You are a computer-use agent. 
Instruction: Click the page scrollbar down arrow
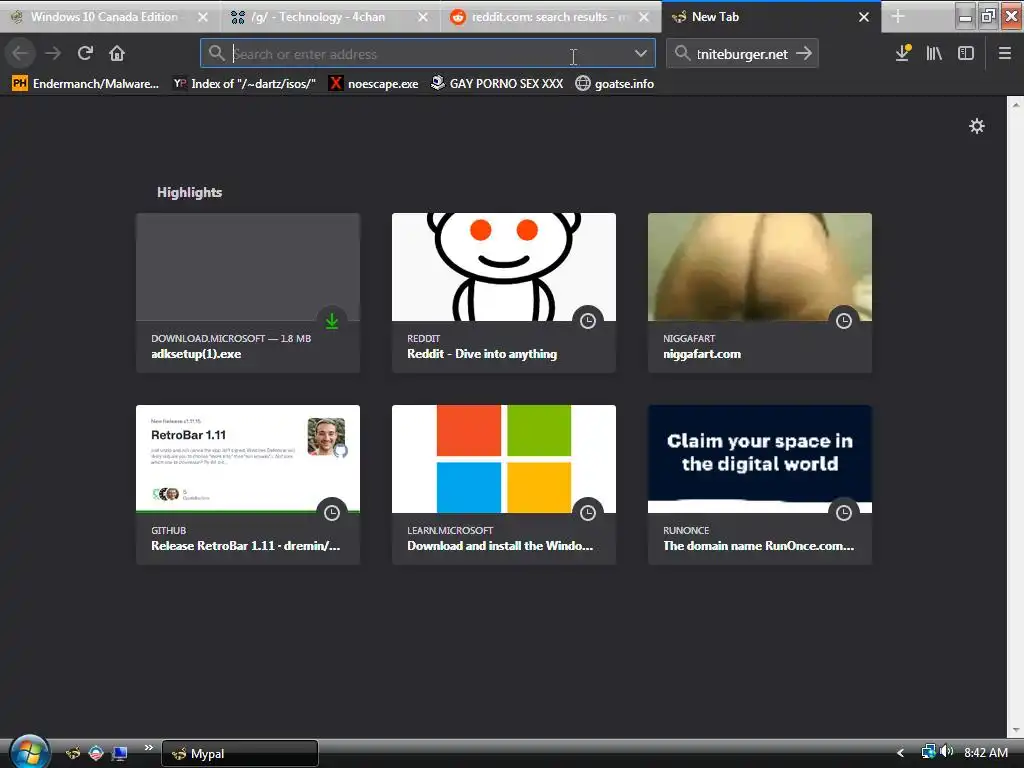1016,729
